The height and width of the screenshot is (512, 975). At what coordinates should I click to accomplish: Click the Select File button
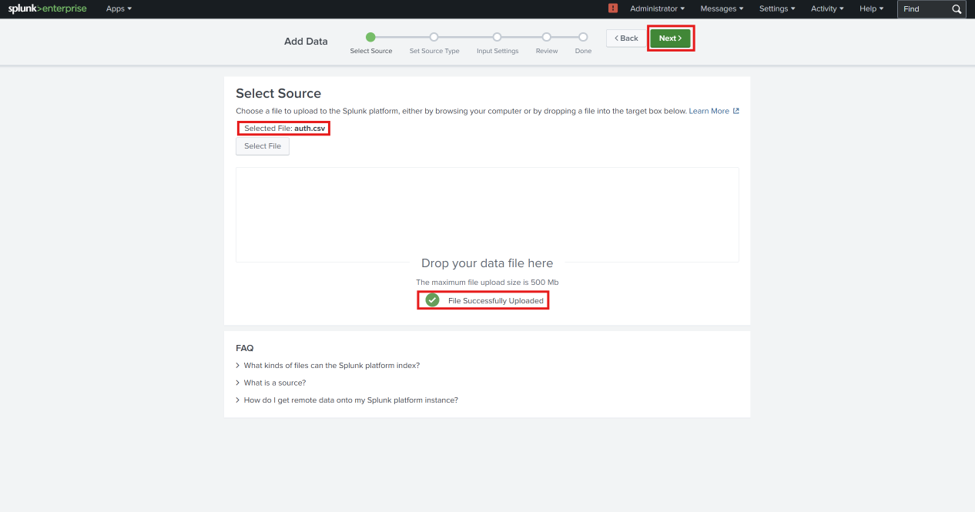pos(262,146)
